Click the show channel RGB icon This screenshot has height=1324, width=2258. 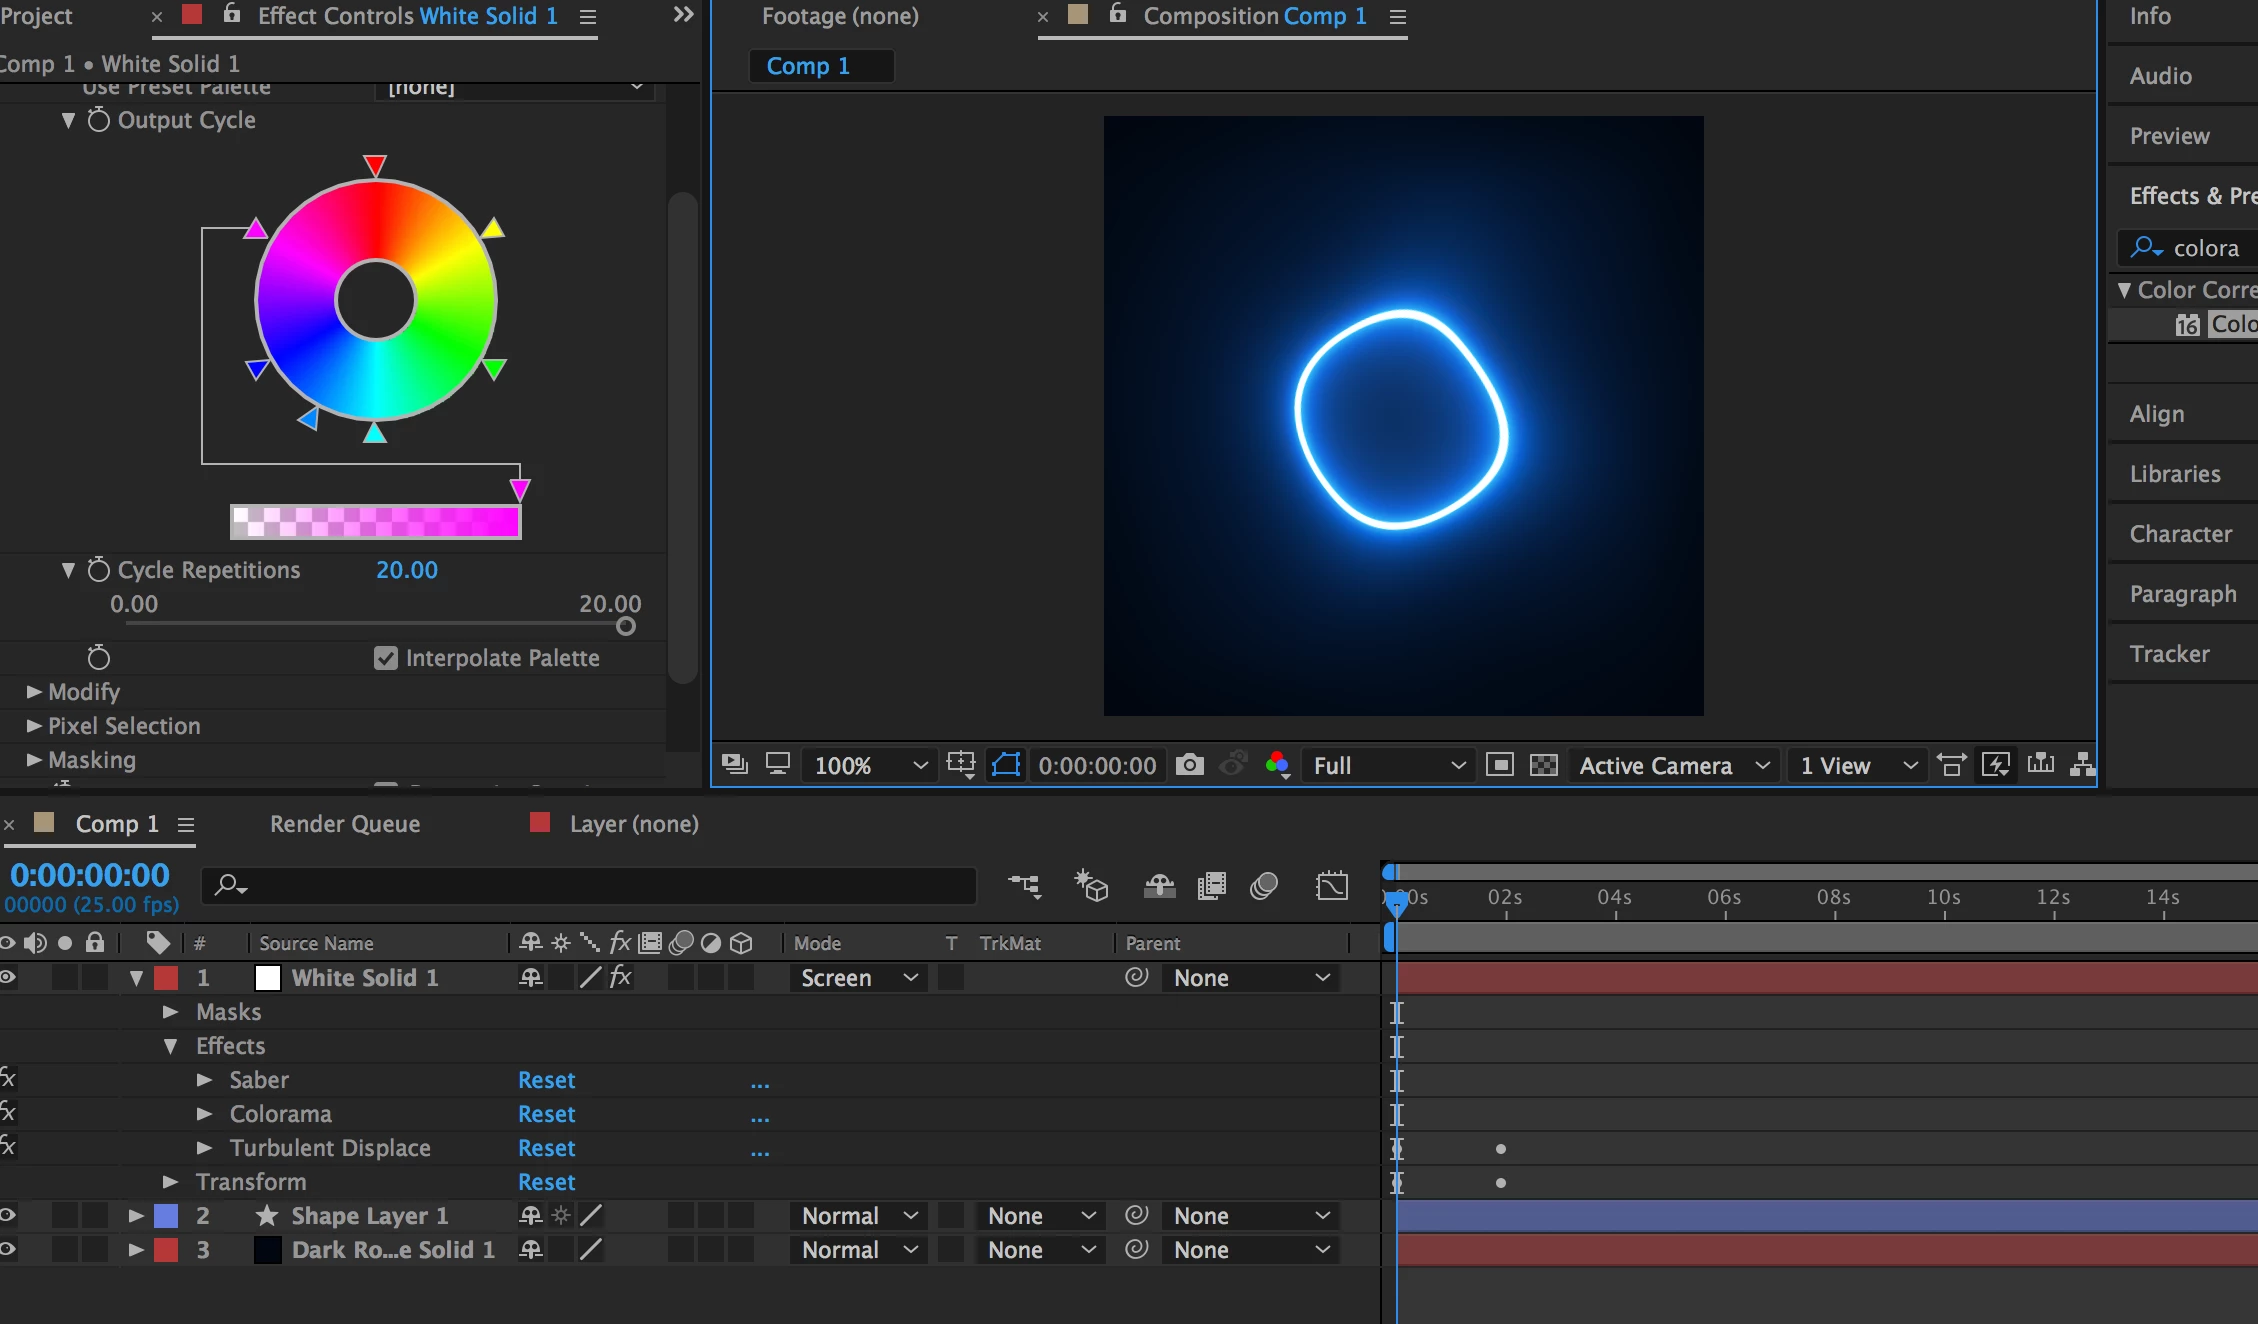pyautogui.click(x=1277, y=765)
